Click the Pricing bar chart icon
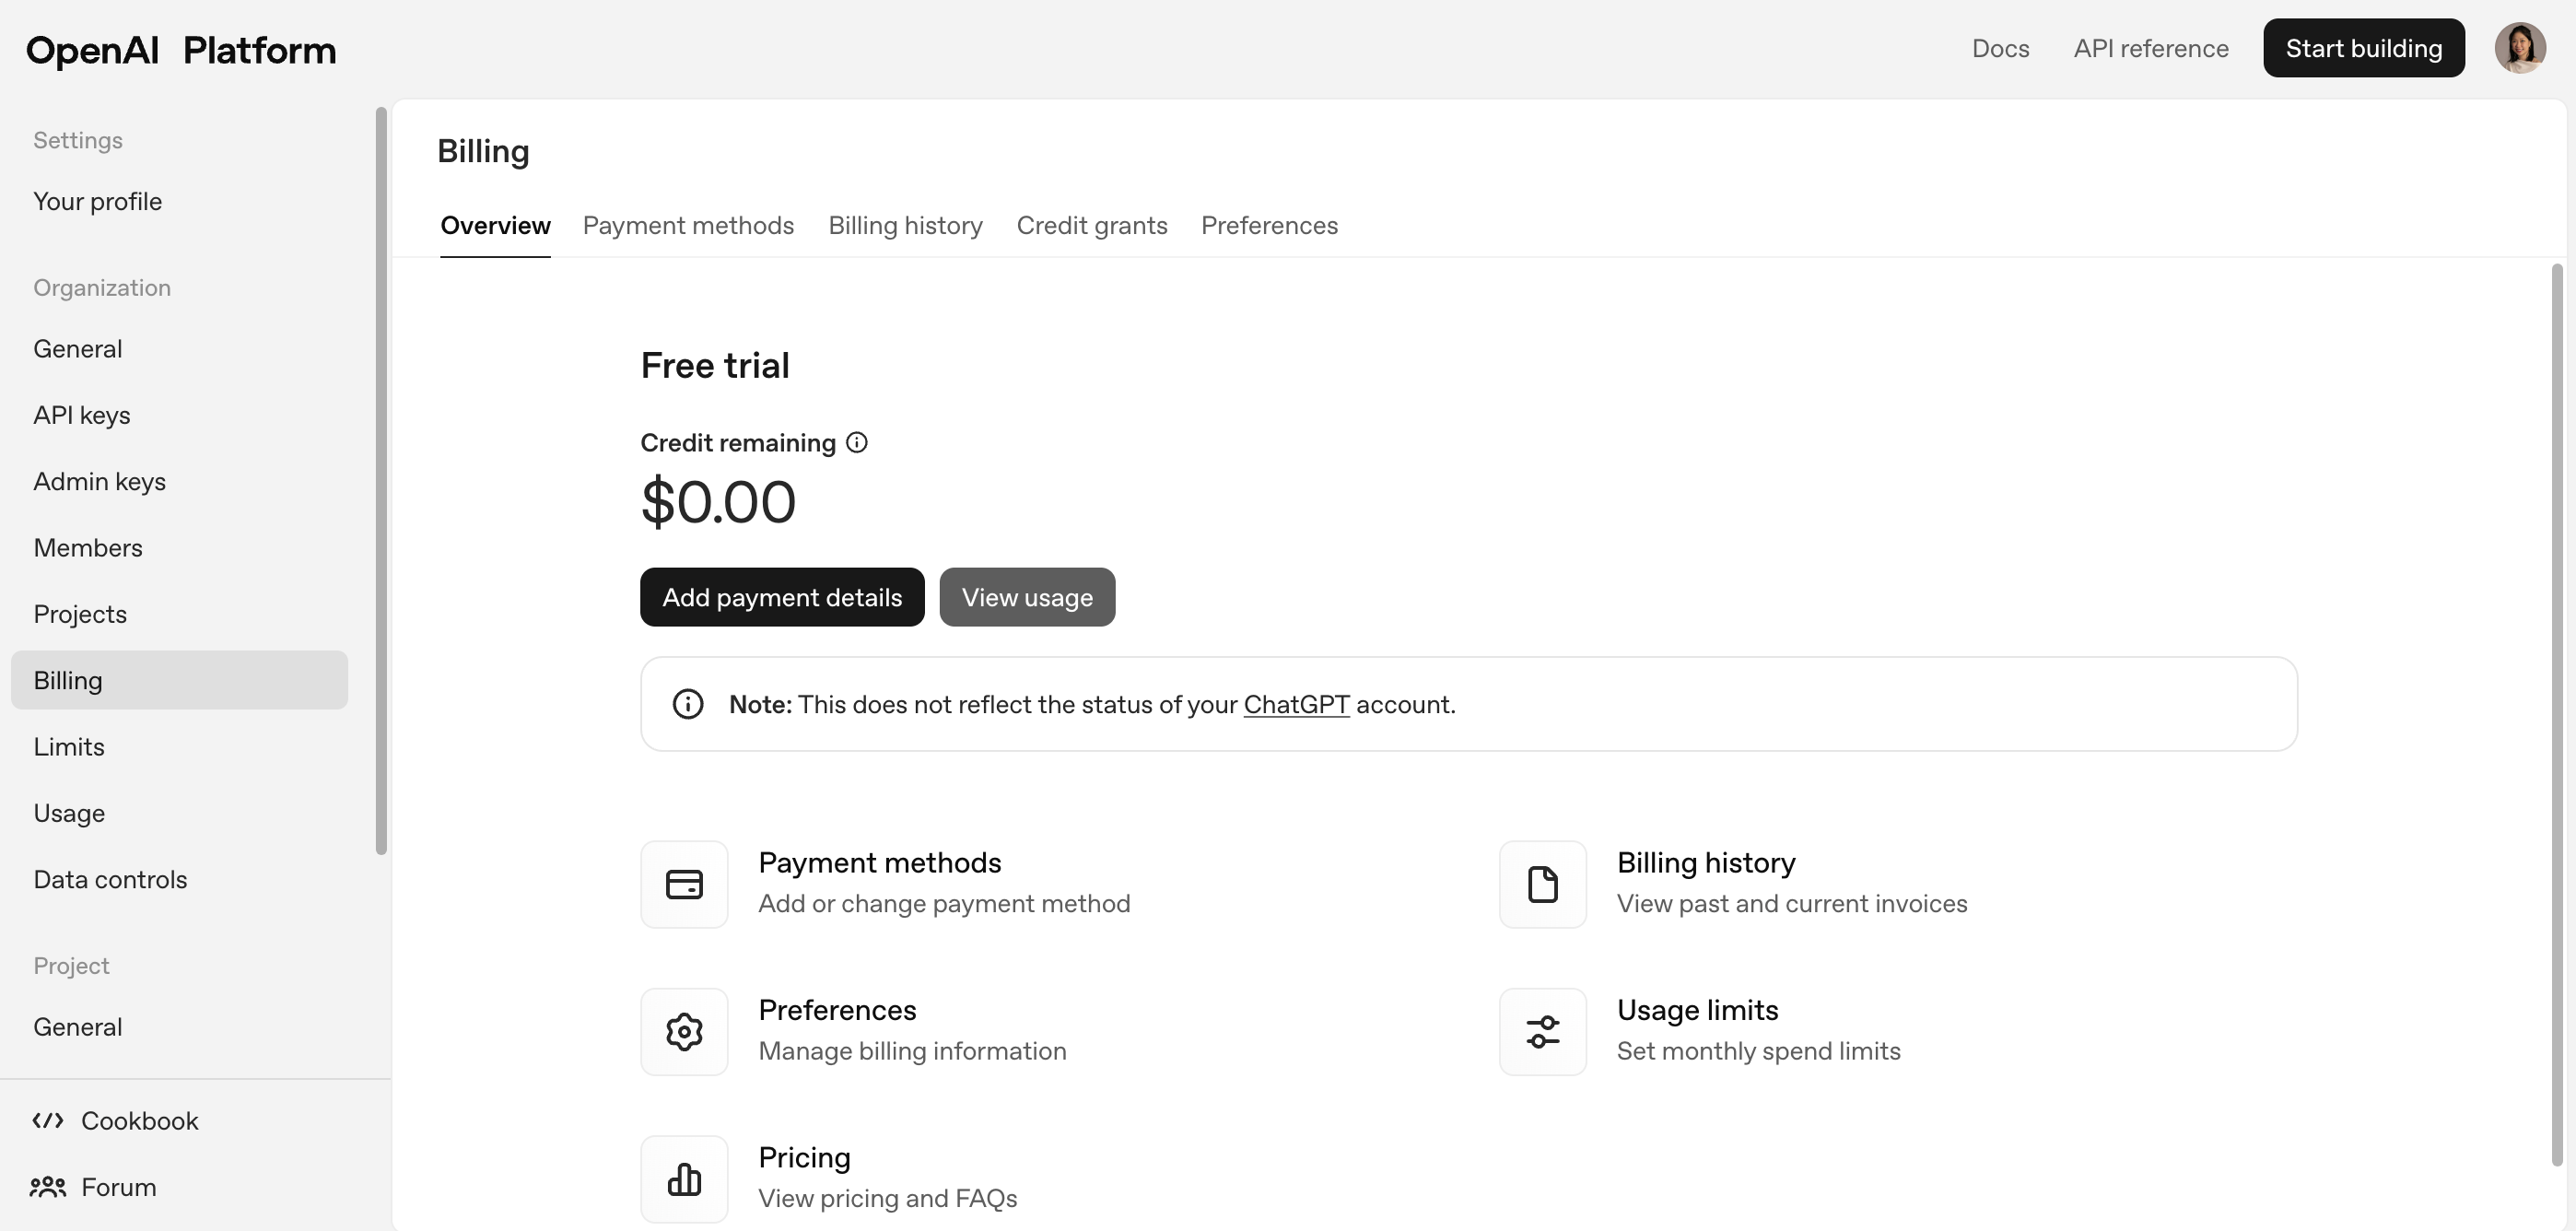 [x=683, y=1178]
